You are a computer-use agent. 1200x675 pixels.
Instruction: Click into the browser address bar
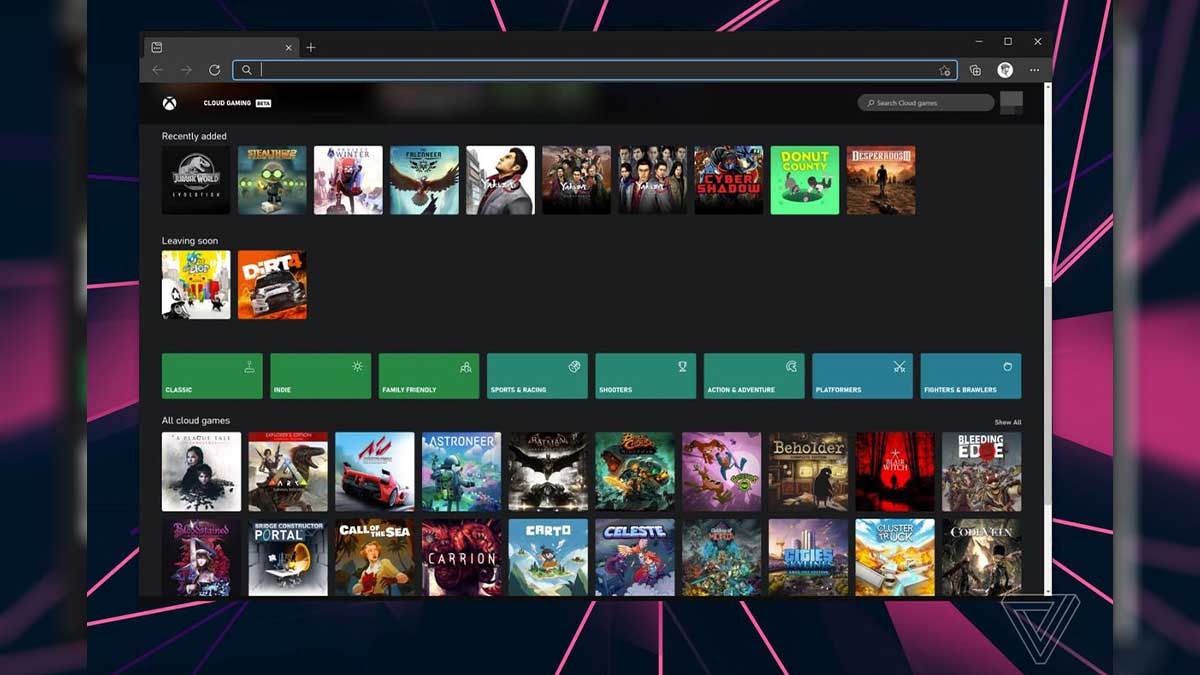click(595, 70)
